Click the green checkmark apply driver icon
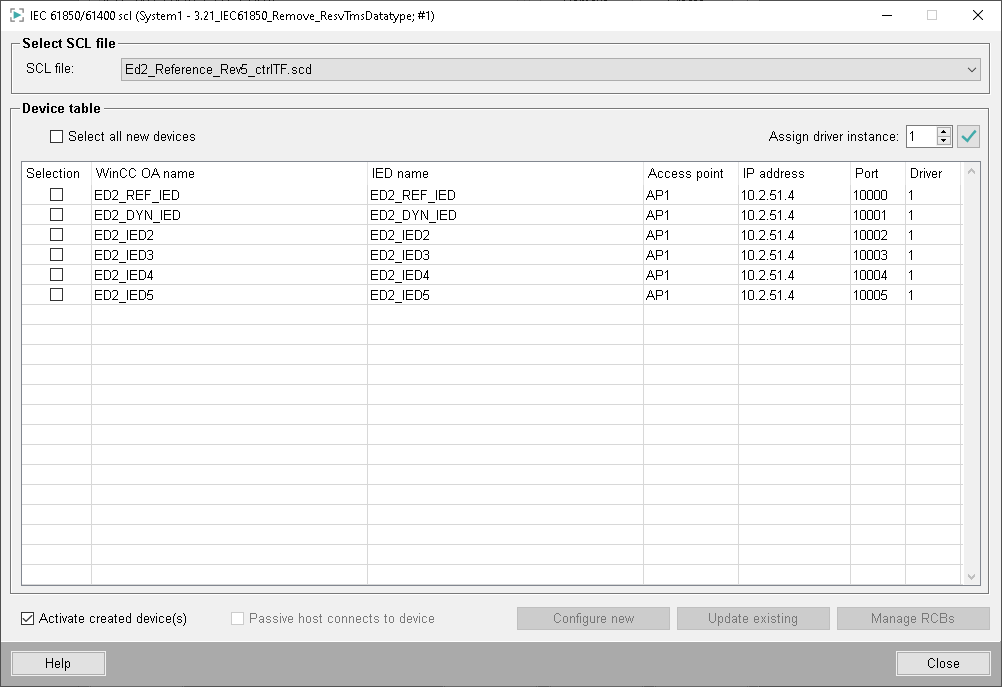1002x687 pixels. click(968, 136)
